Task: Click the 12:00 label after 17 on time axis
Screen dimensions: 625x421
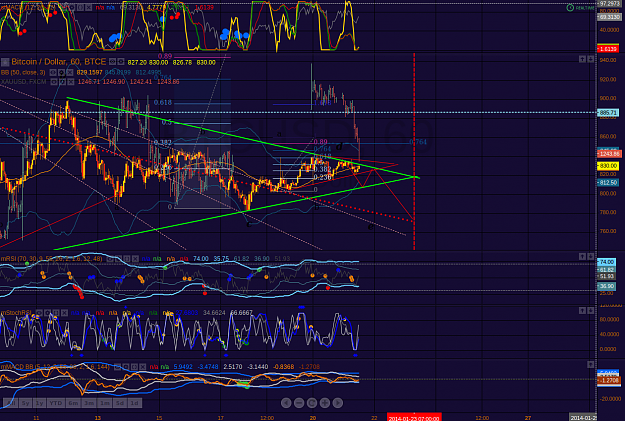Action: point(267,417)
